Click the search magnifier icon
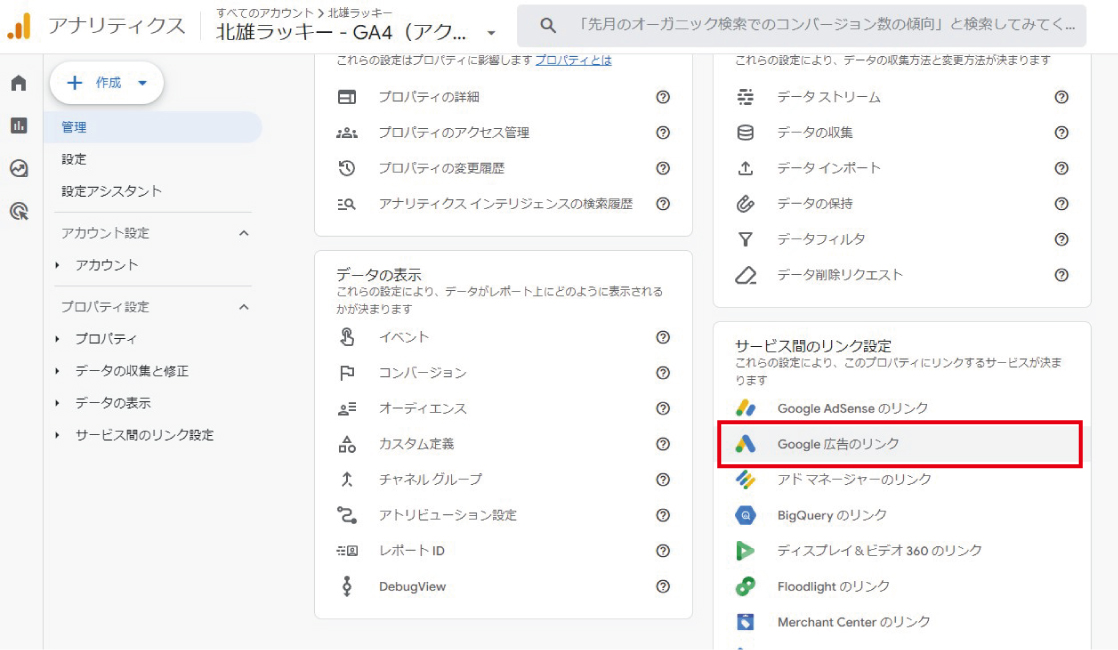 pyautogui.click(x=548, y=26)
